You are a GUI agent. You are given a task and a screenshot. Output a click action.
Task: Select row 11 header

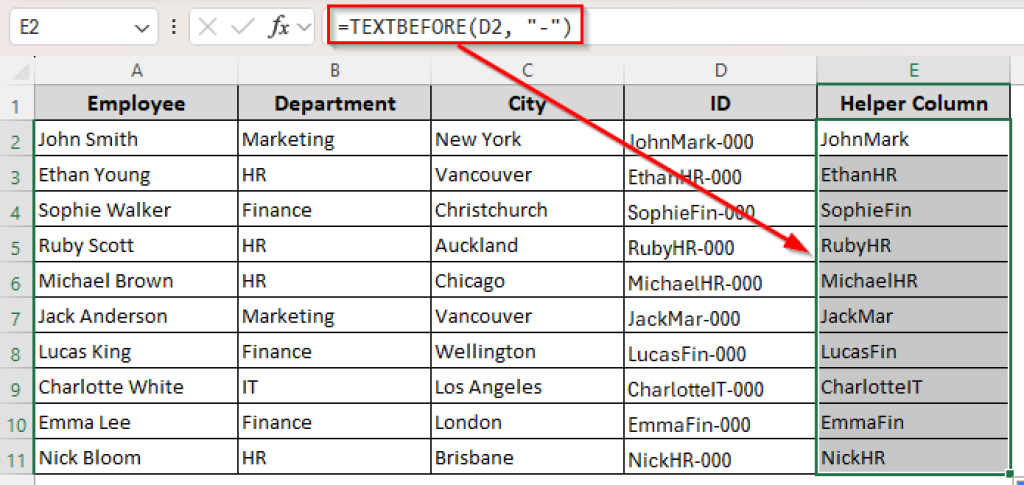[16, 459]
